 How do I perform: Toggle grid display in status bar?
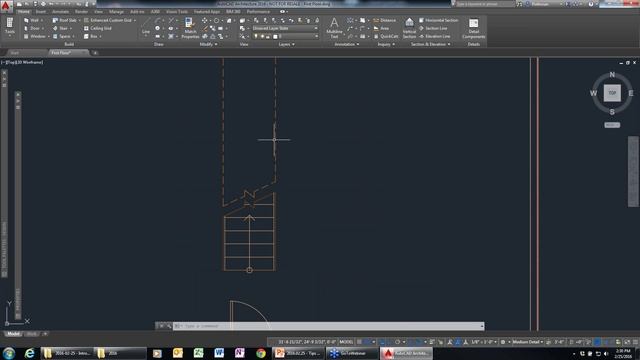click(x=360, y=342)
